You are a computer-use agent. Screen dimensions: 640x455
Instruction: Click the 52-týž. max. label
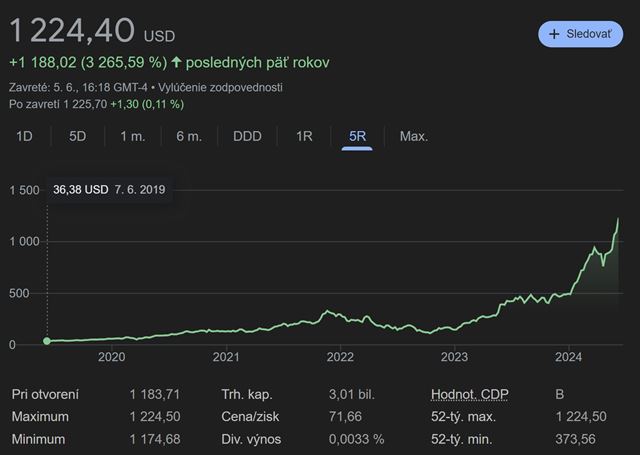tap(463, 417)
